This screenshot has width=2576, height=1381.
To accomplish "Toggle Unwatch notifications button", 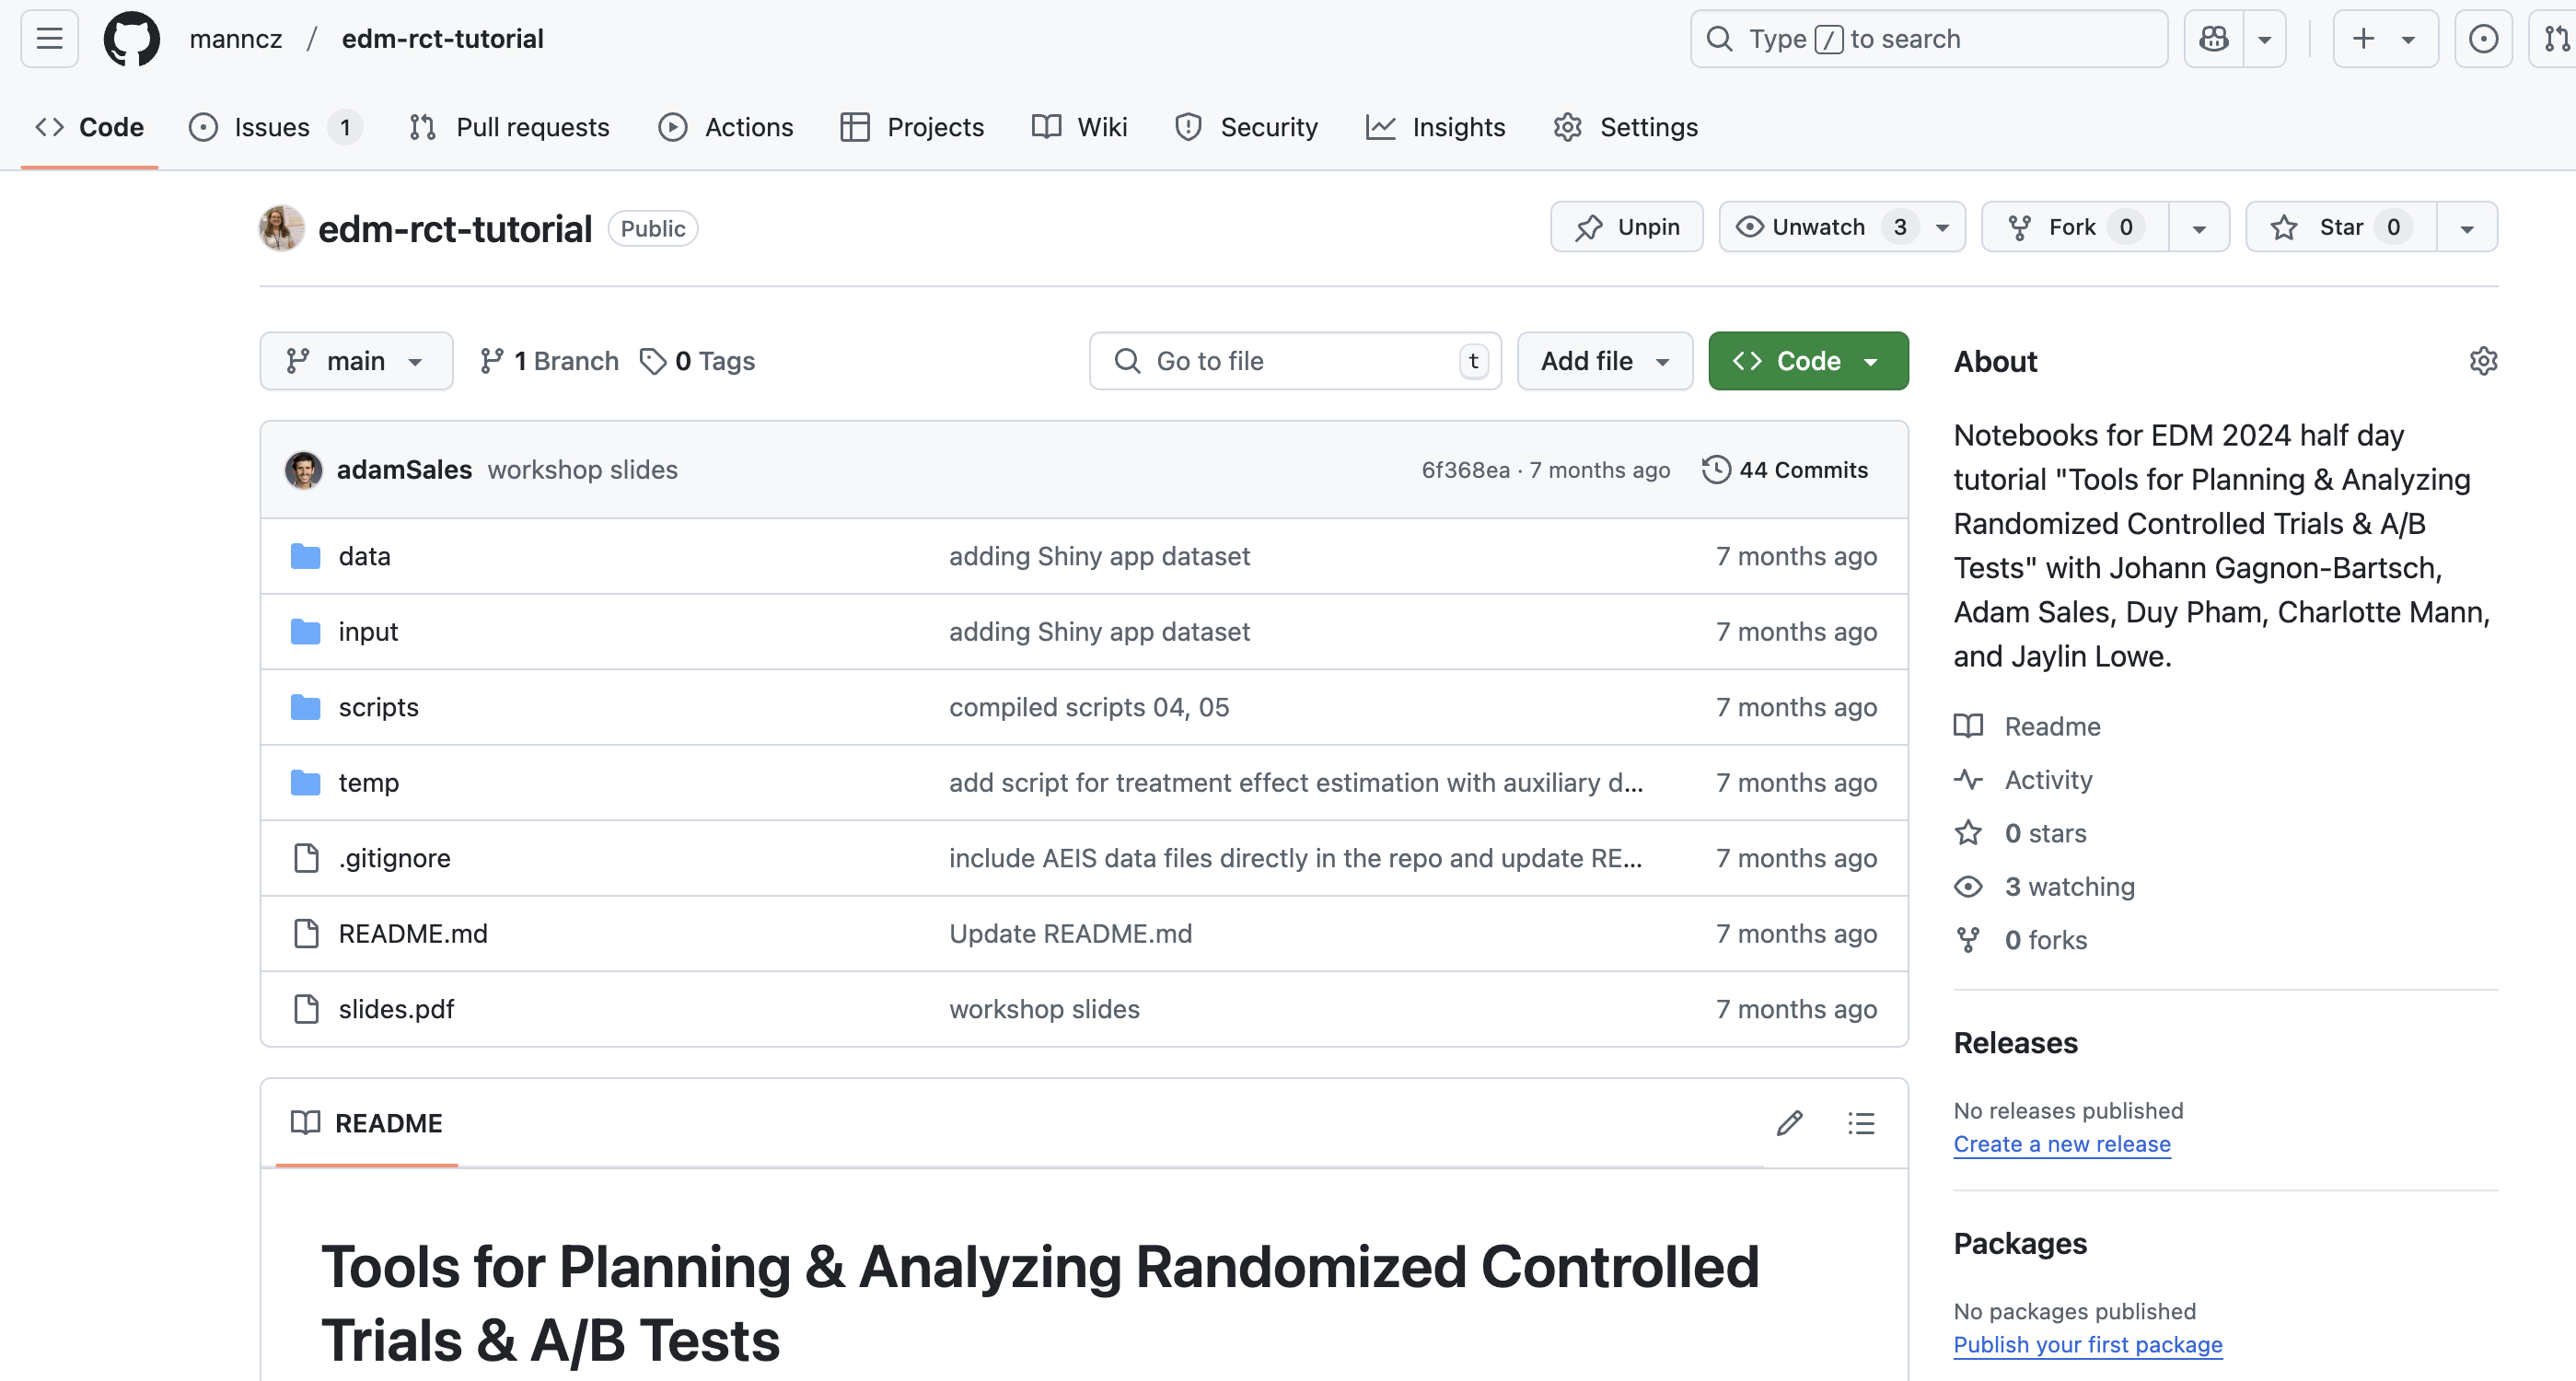I will point(1818,227).
